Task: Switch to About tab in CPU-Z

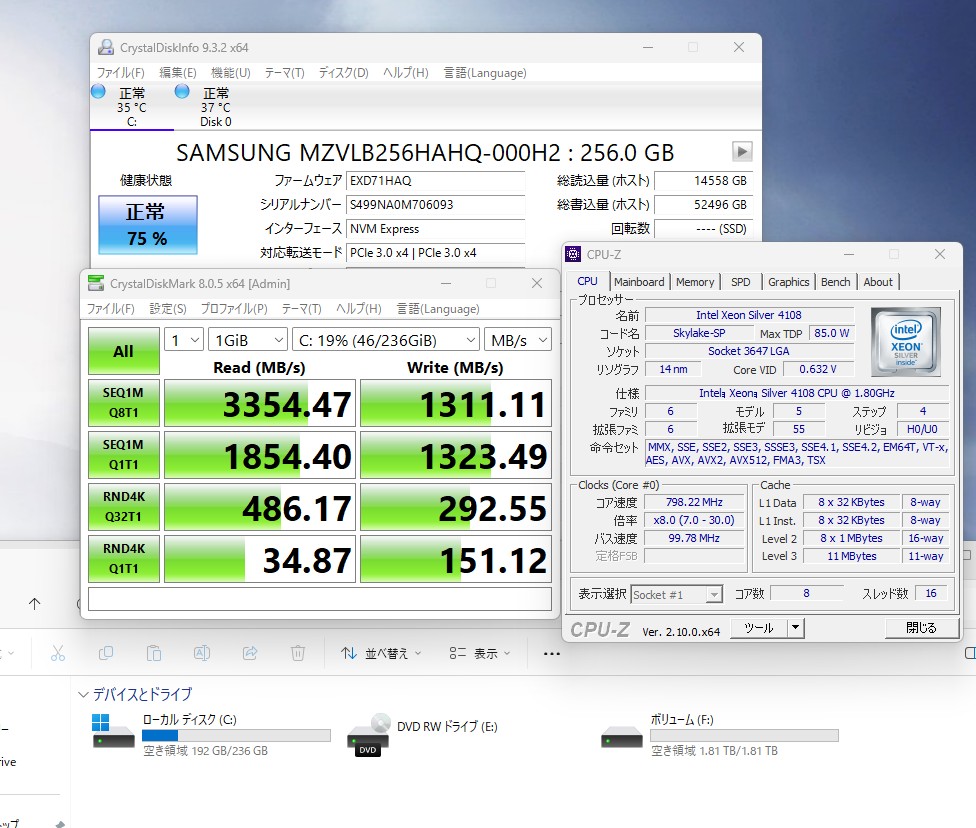Action: (878, 282)
